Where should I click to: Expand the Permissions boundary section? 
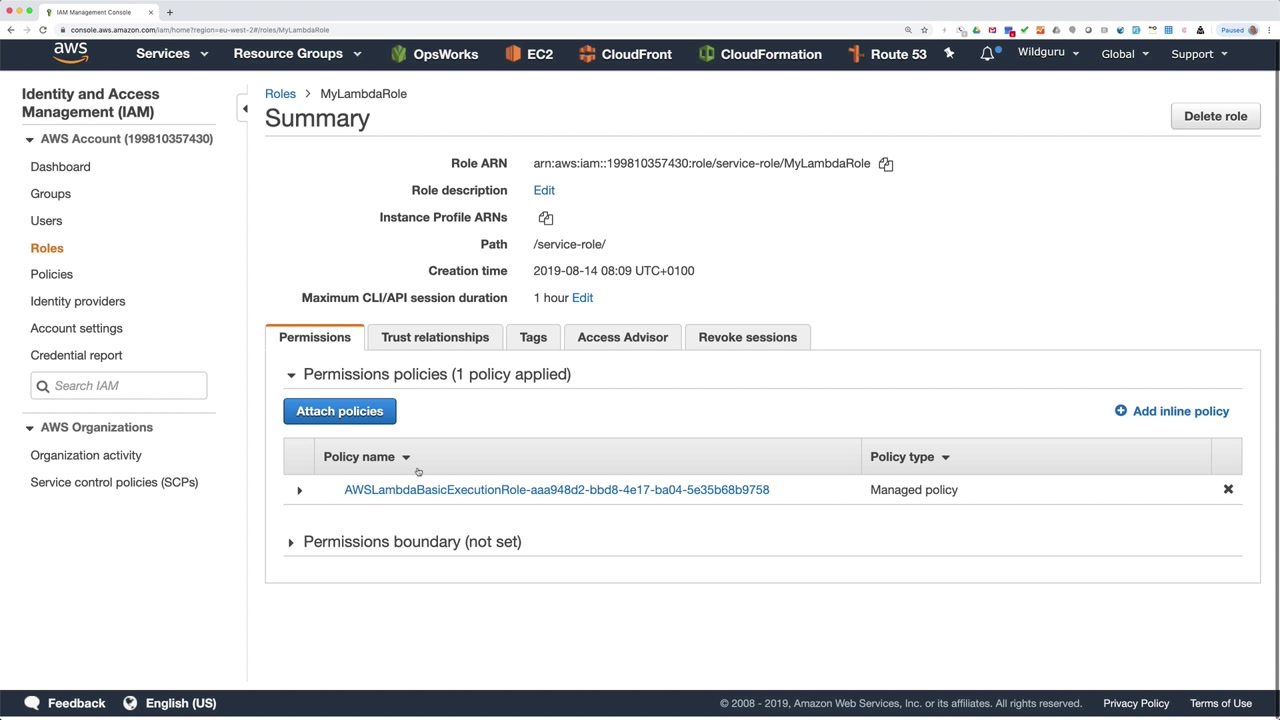(291, 542)
